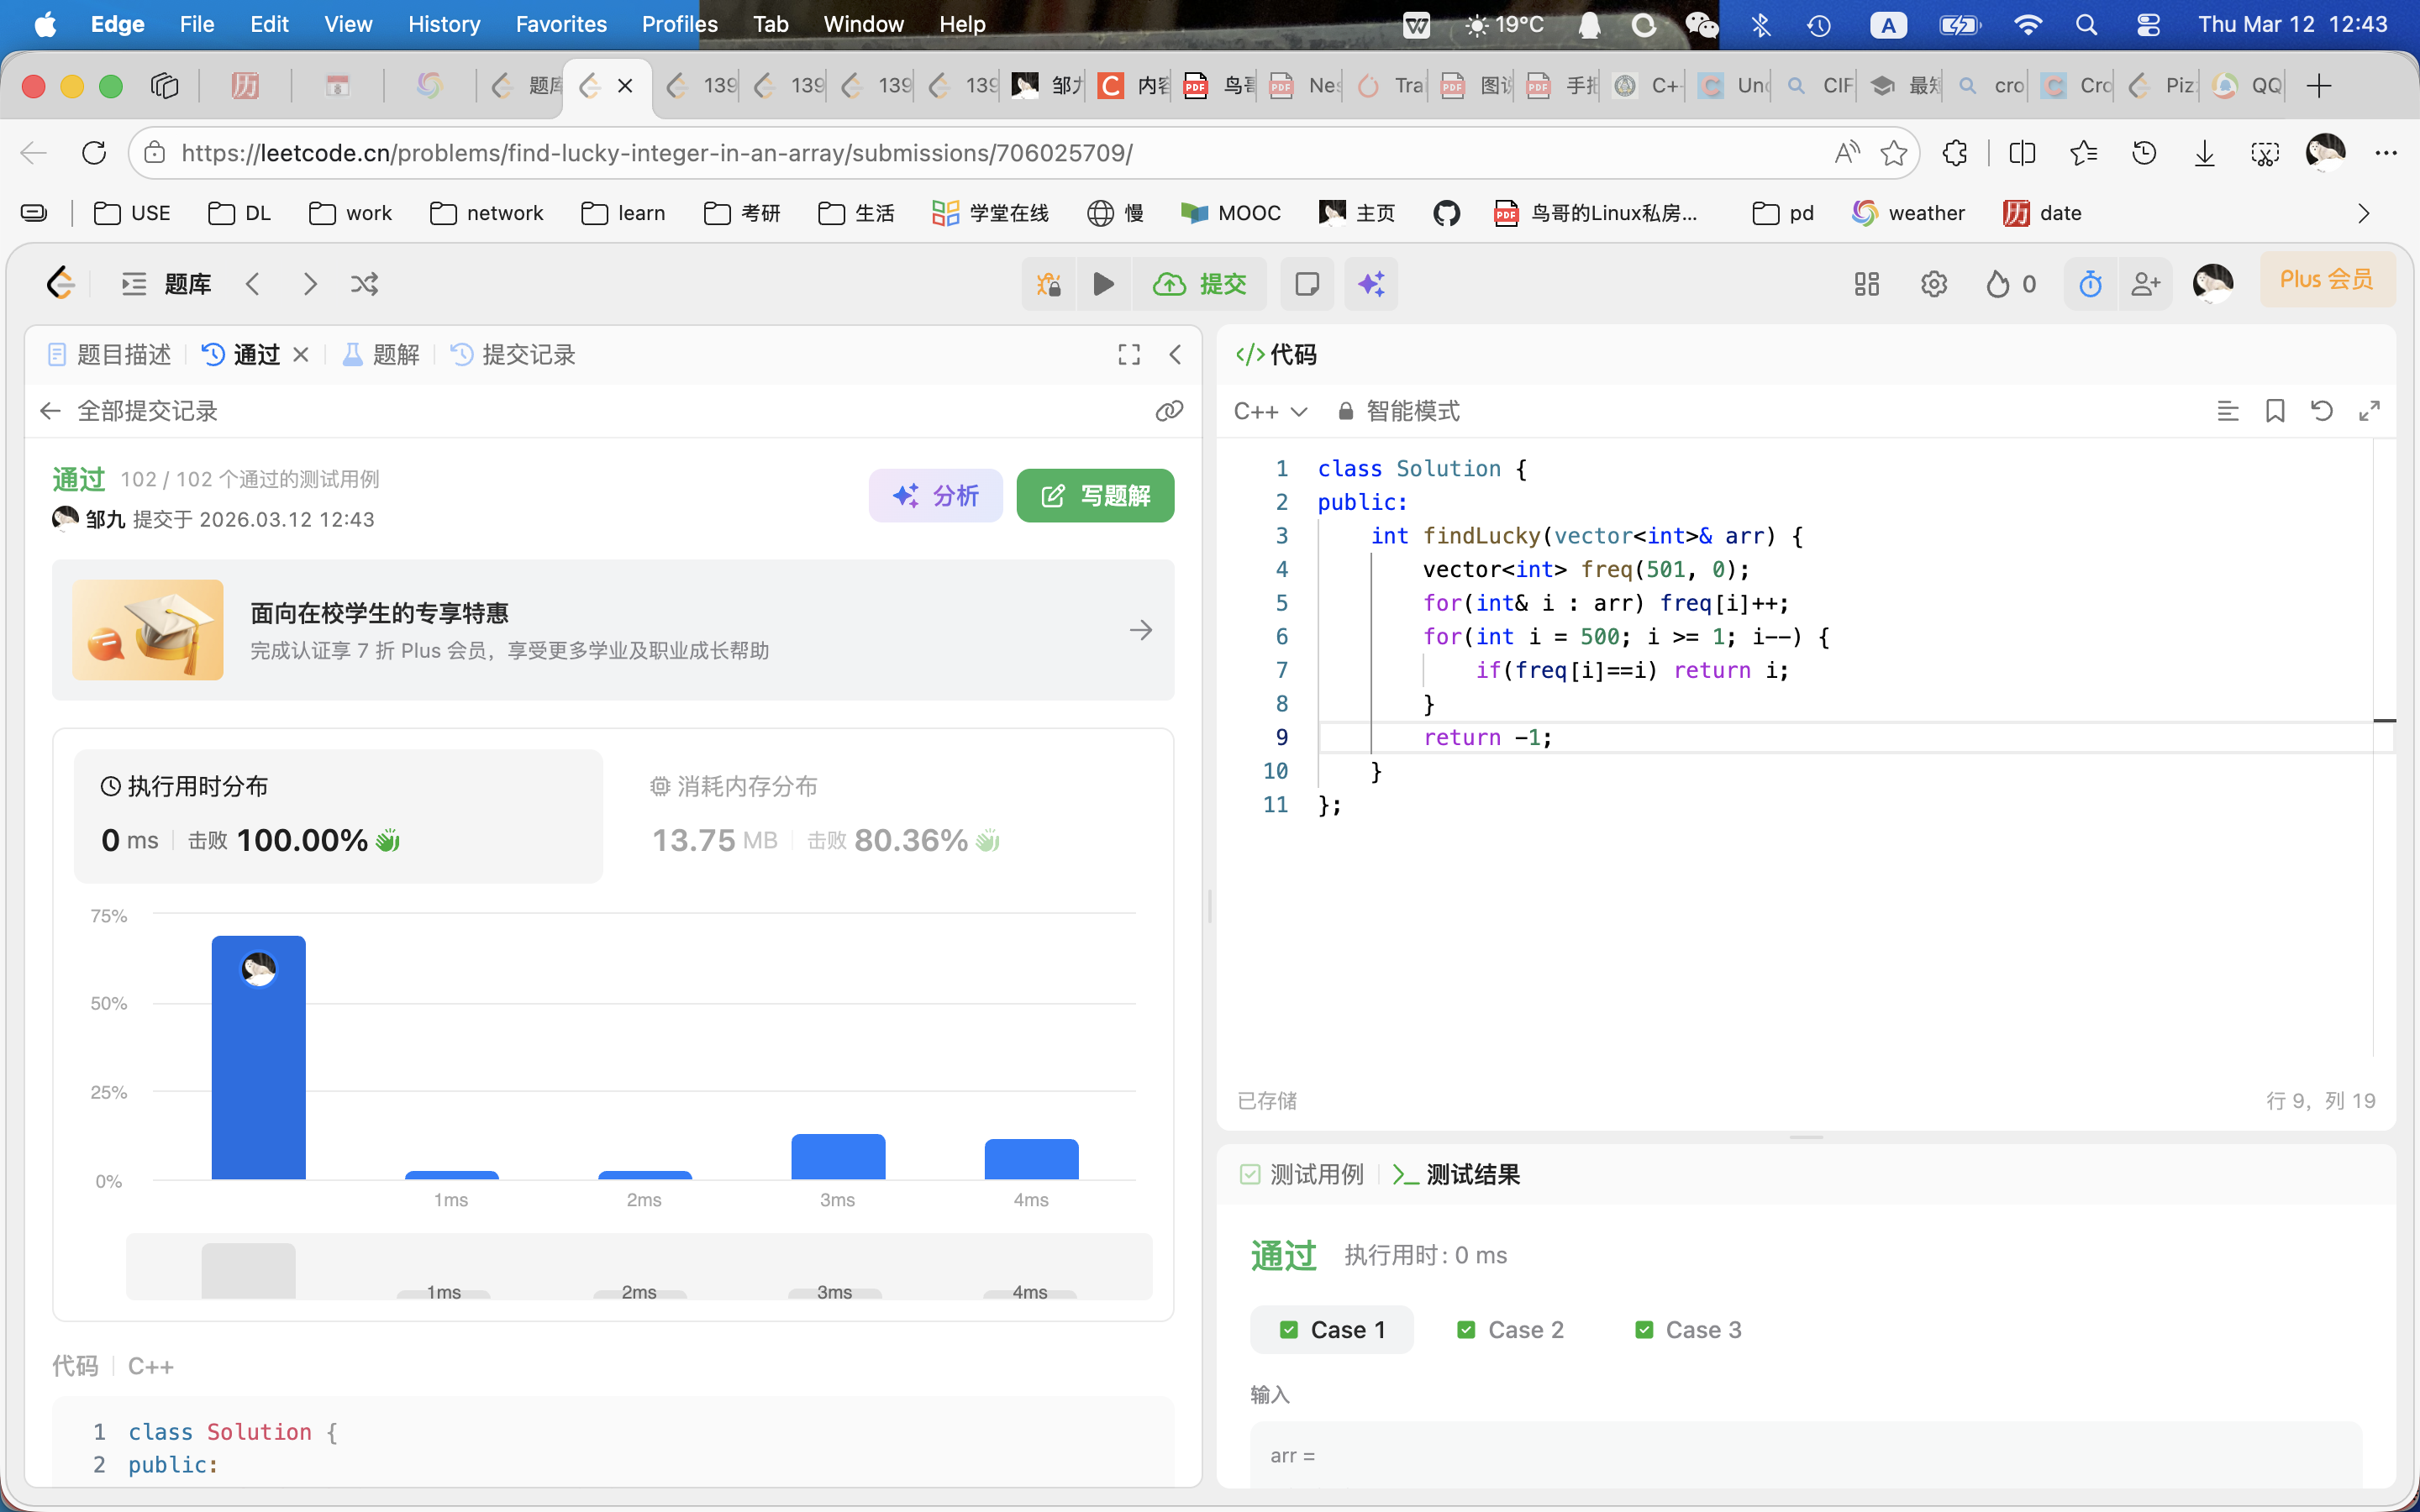This screenshot has width=2420, height=1512.
Task: Reset code with the undo arrow icon
Action: click(2322, 411)
